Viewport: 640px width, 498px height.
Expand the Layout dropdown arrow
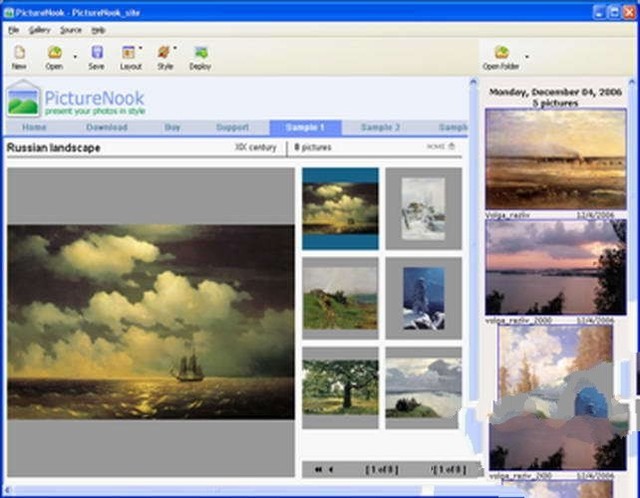point(141,48)
